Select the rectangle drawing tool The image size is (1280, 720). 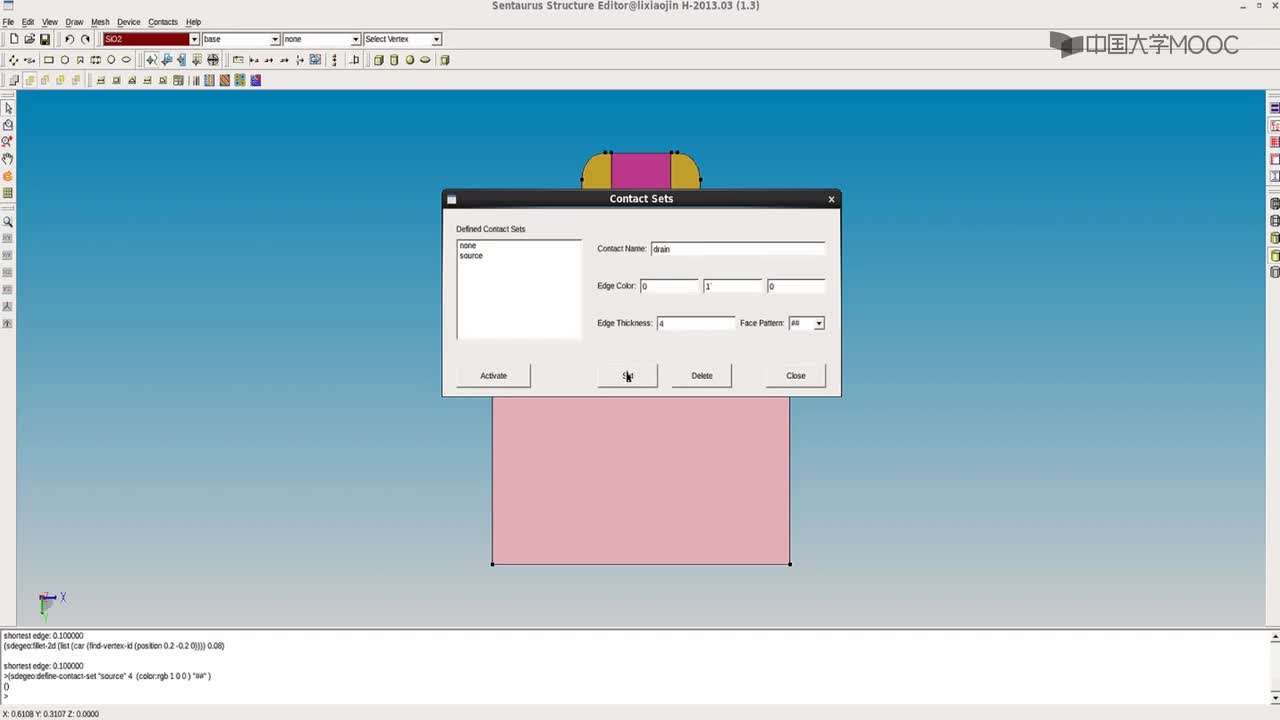[48, 60]
